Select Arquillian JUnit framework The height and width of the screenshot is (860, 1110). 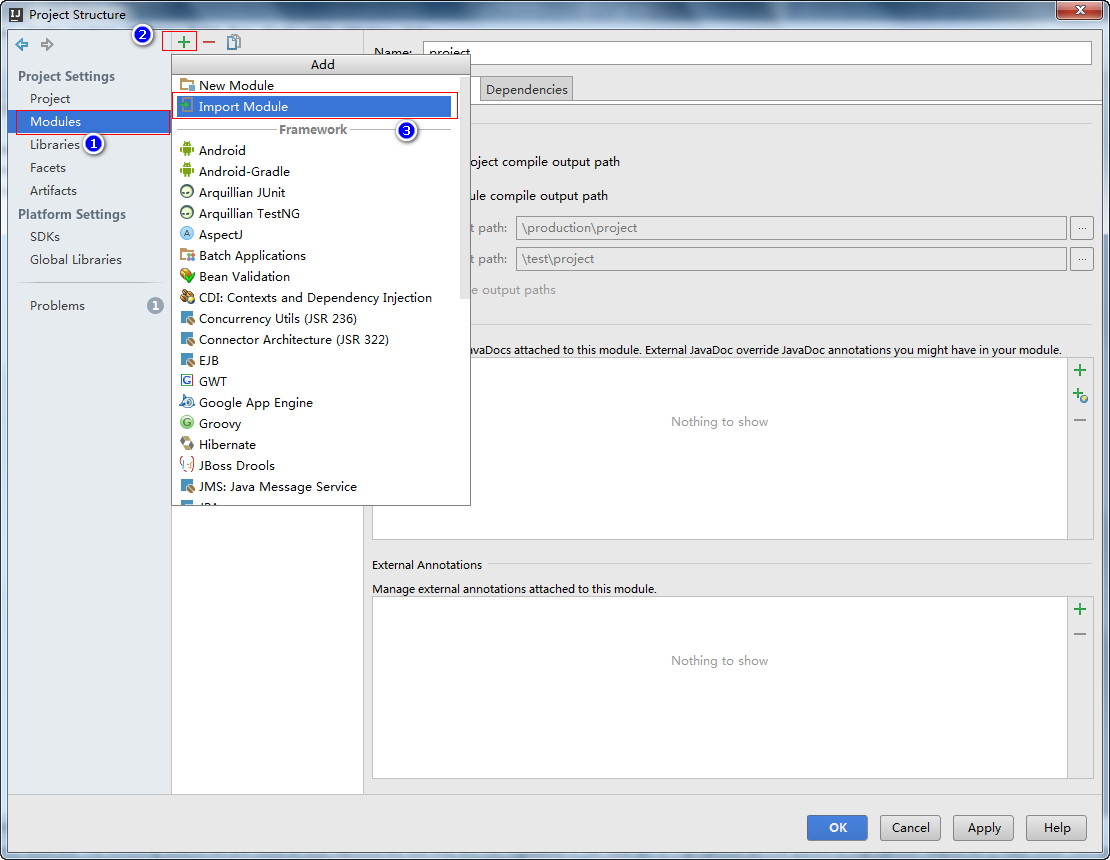tap(316, 193)
